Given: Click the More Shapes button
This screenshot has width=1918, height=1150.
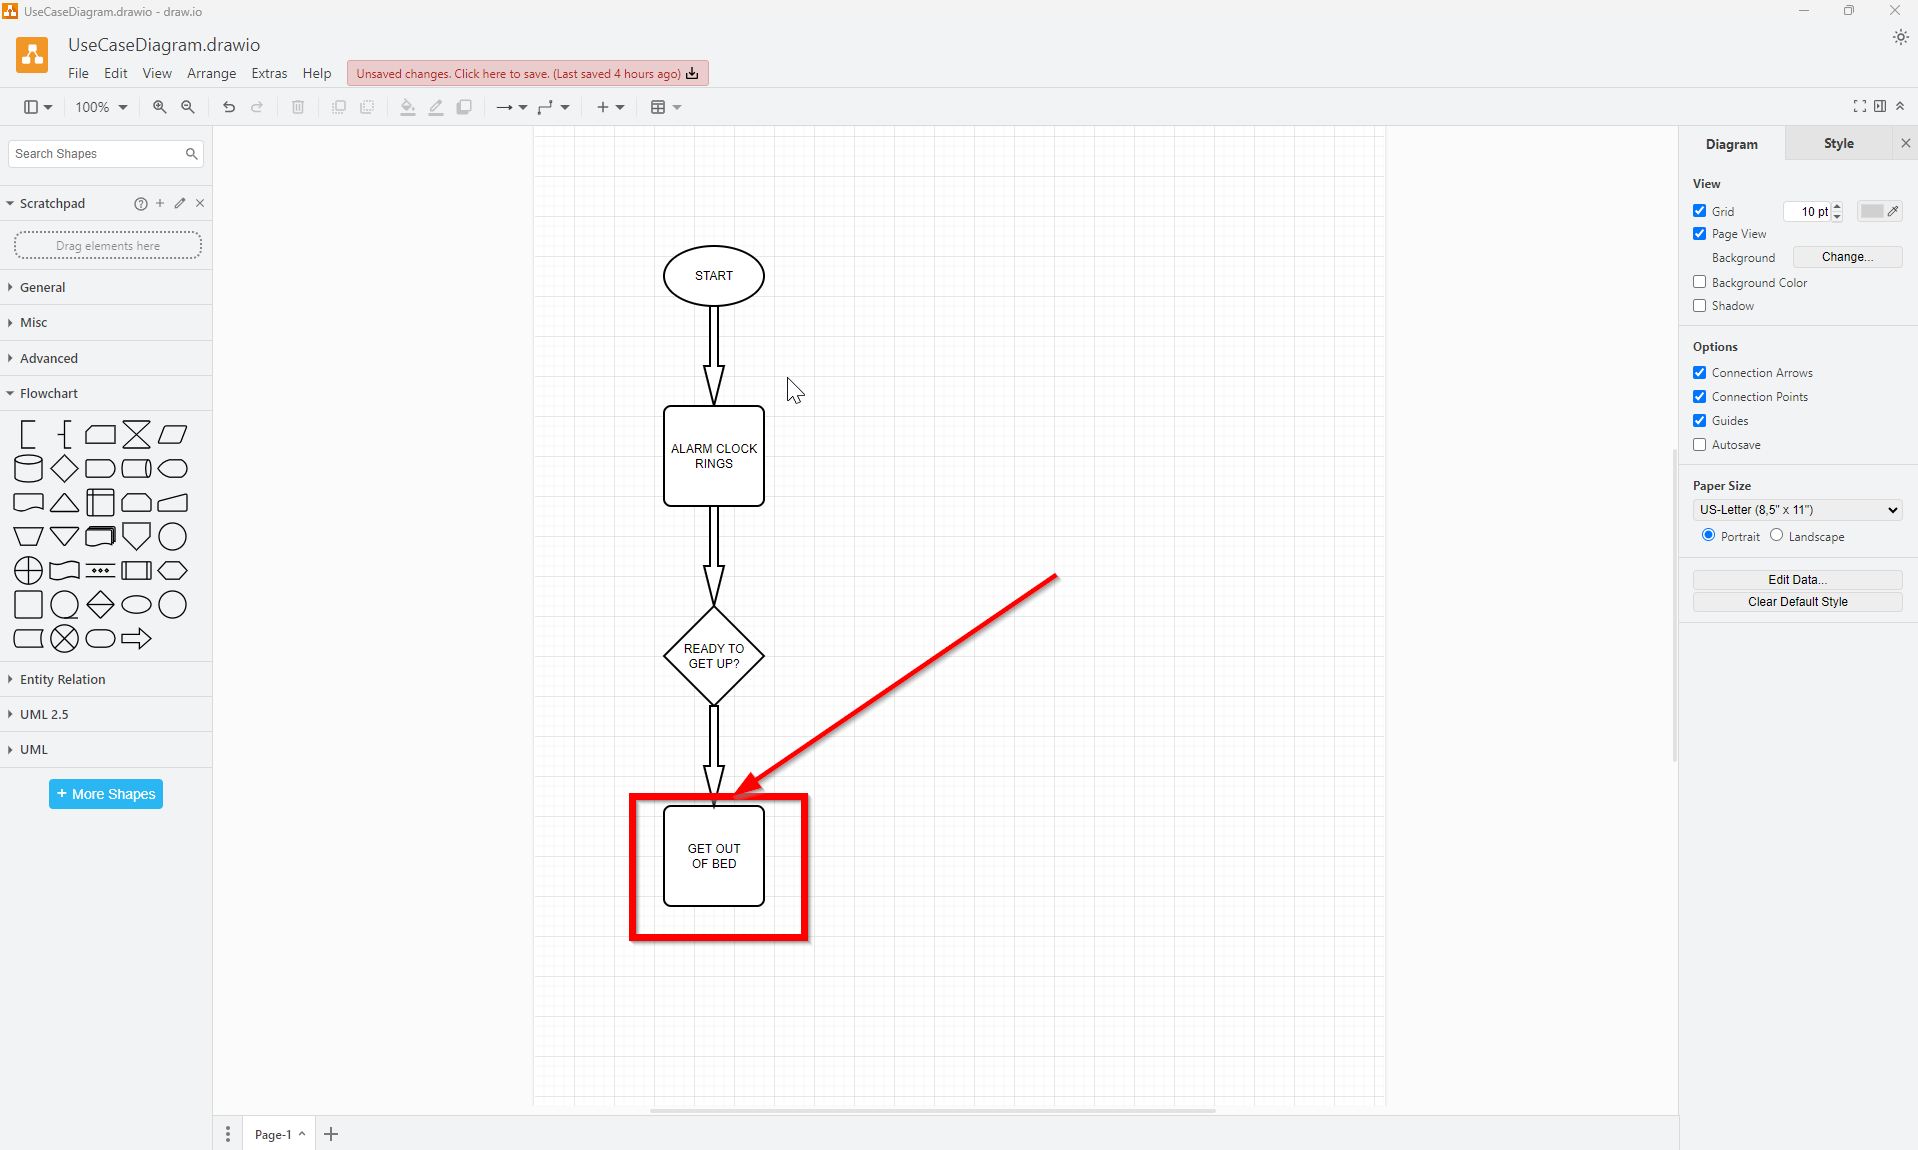Looking at the screenshot, I should pyautogui.click(x=105, y=794).
